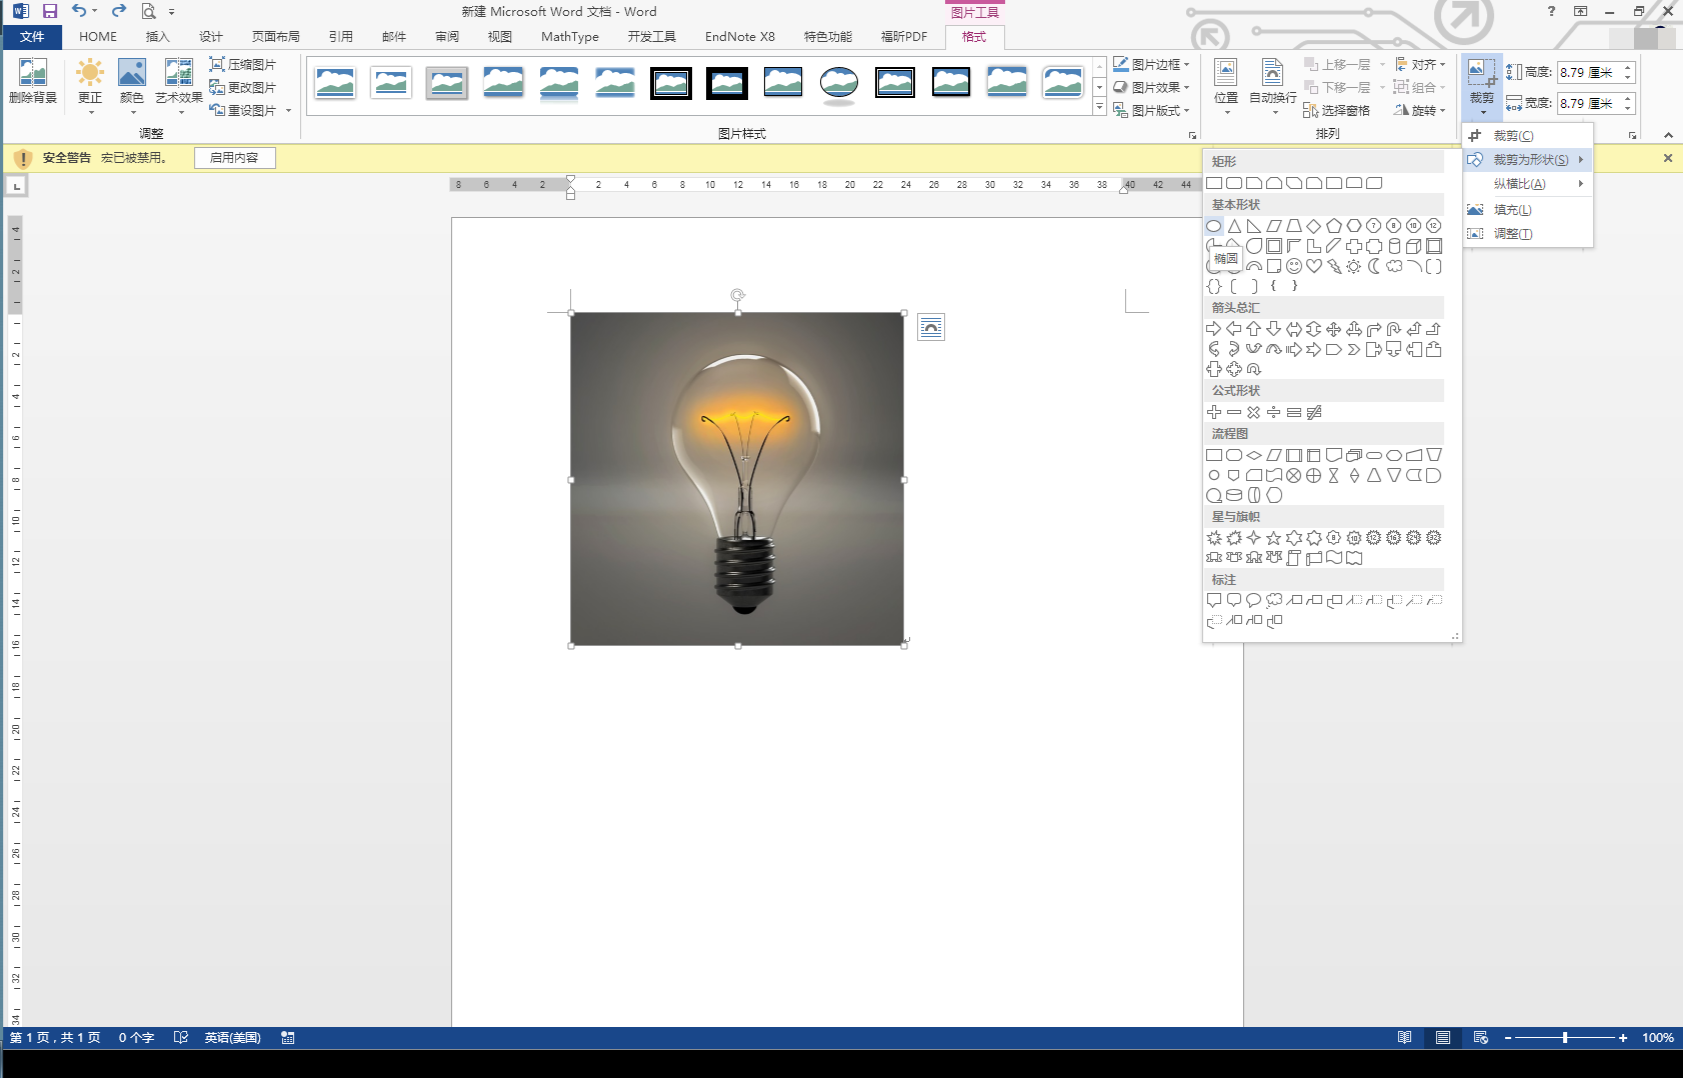Click Compress Pictures (压缩图片)
The height and width of the screenshot is (1078, 1683).
243,64
